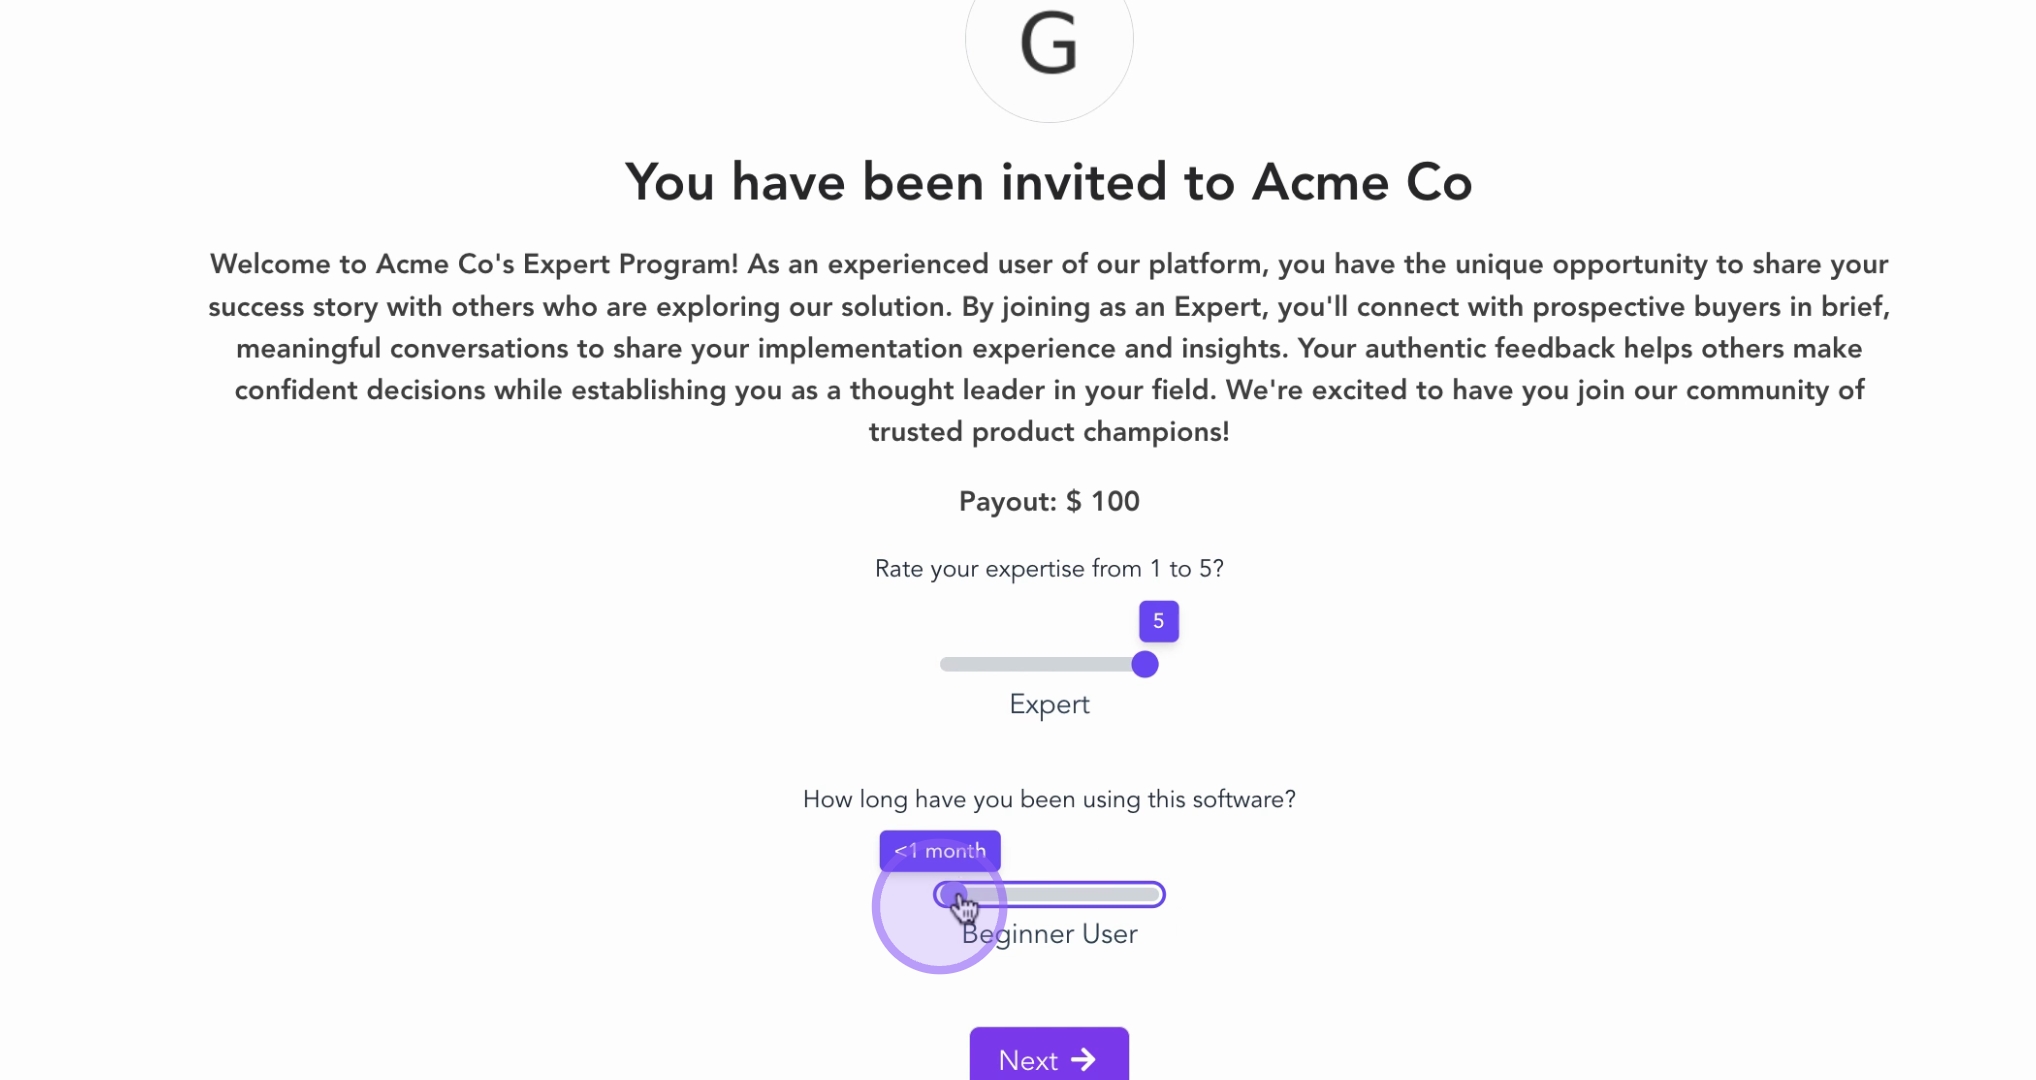The image size is (2036, 1080).
Task: Click the "You have been invited to Acme Co" heading
Action: pyautogui.click(x=1048, y=182)
